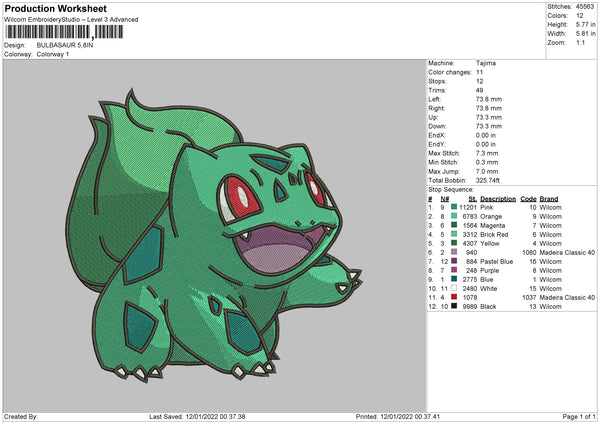Click the stitch count 2775 in Blue row
600x424 pixels.
pos(470,279)
